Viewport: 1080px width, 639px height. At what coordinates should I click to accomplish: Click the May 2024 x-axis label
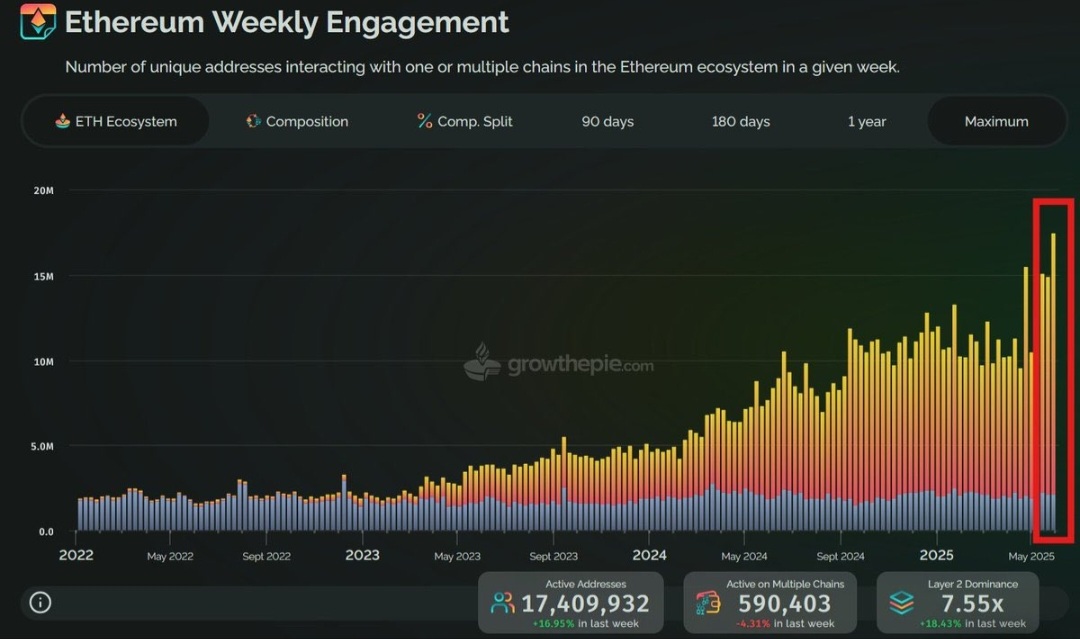pos(744,556)
